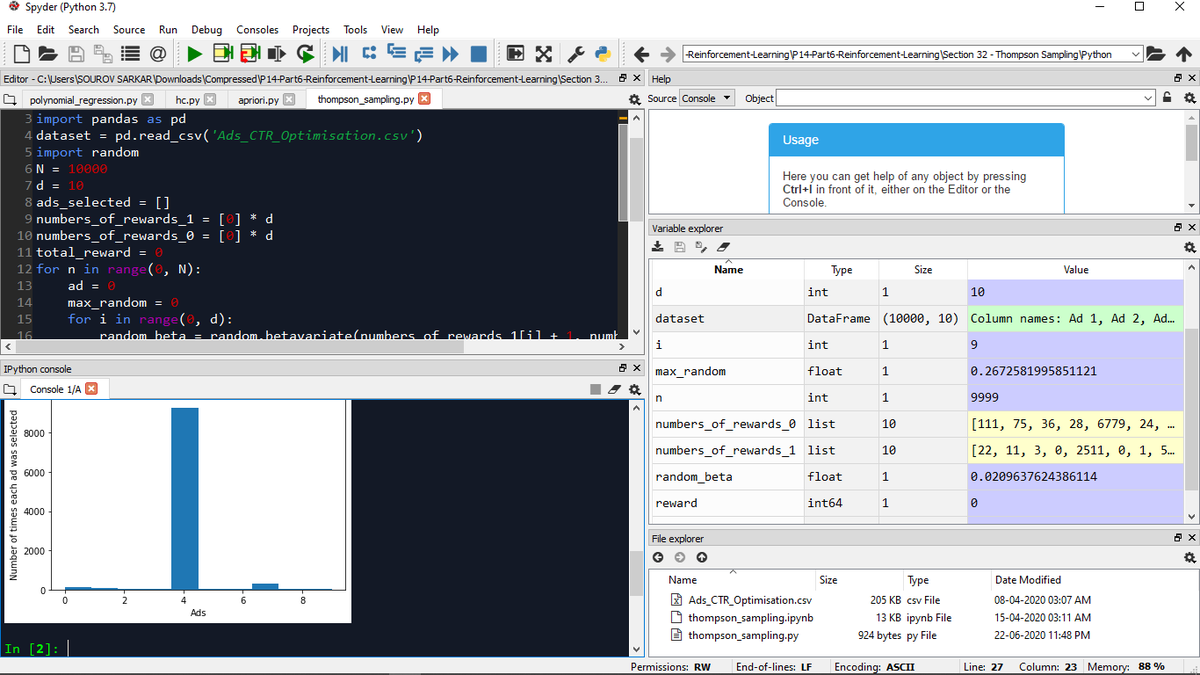Close the thompson_sampling.py tab
Screen dimensions: 1200x675
(x=424, y=99)
